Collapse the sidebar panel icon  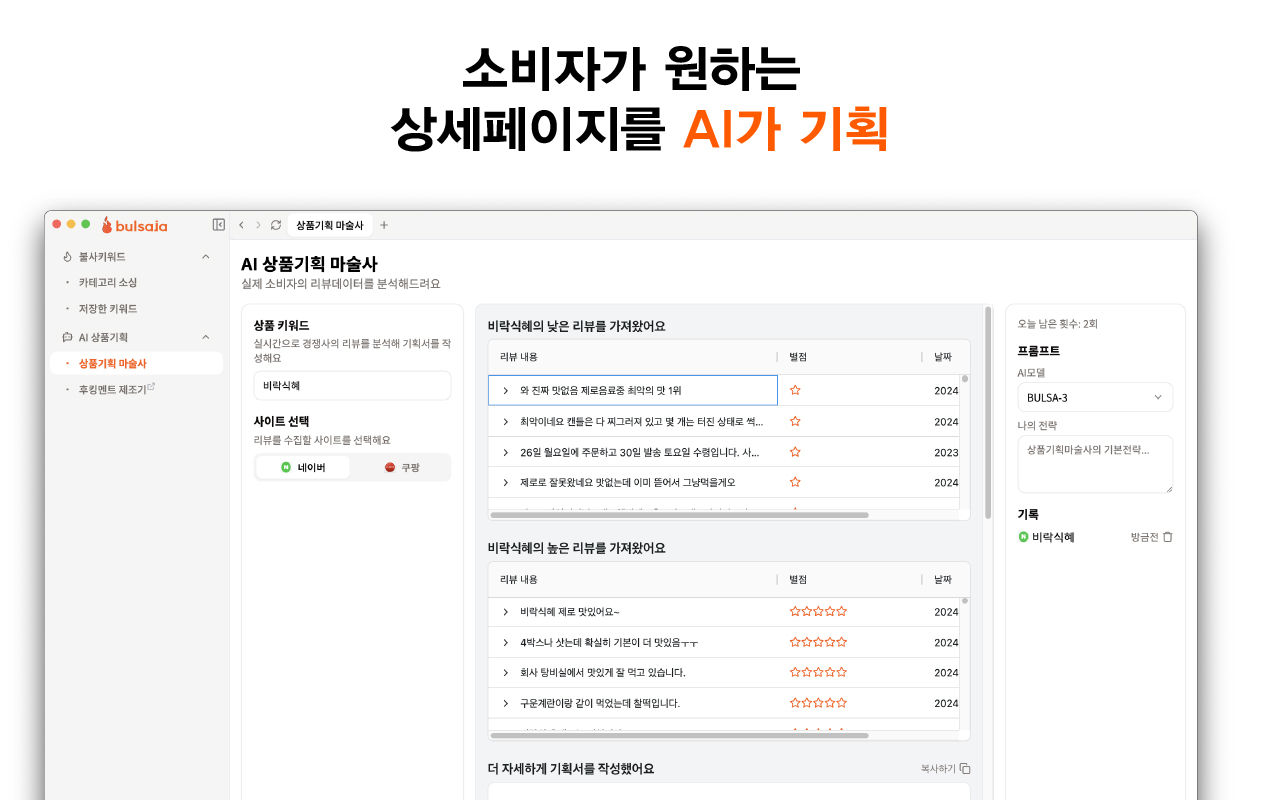[219, 225]
